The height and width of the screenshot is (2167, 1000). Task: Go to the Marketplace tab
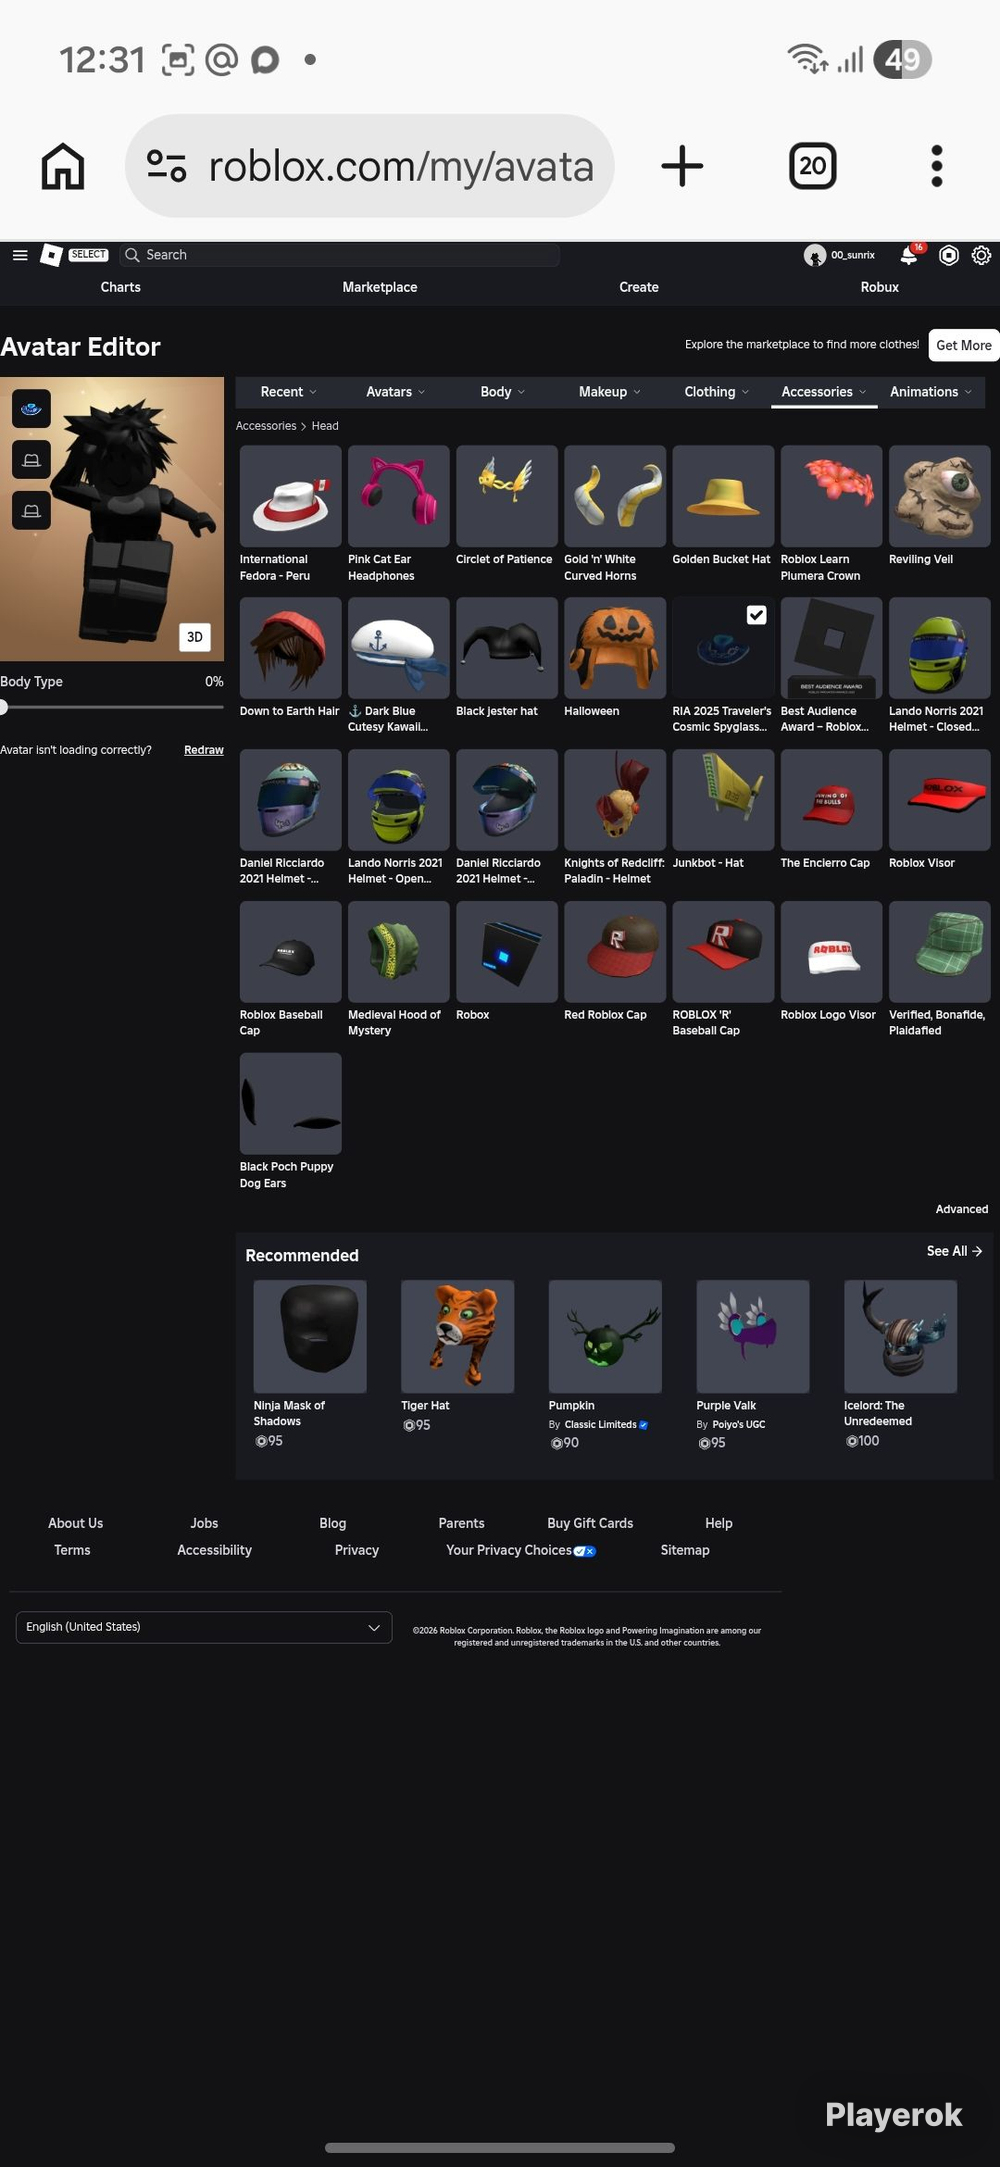[x=380, y=287]
